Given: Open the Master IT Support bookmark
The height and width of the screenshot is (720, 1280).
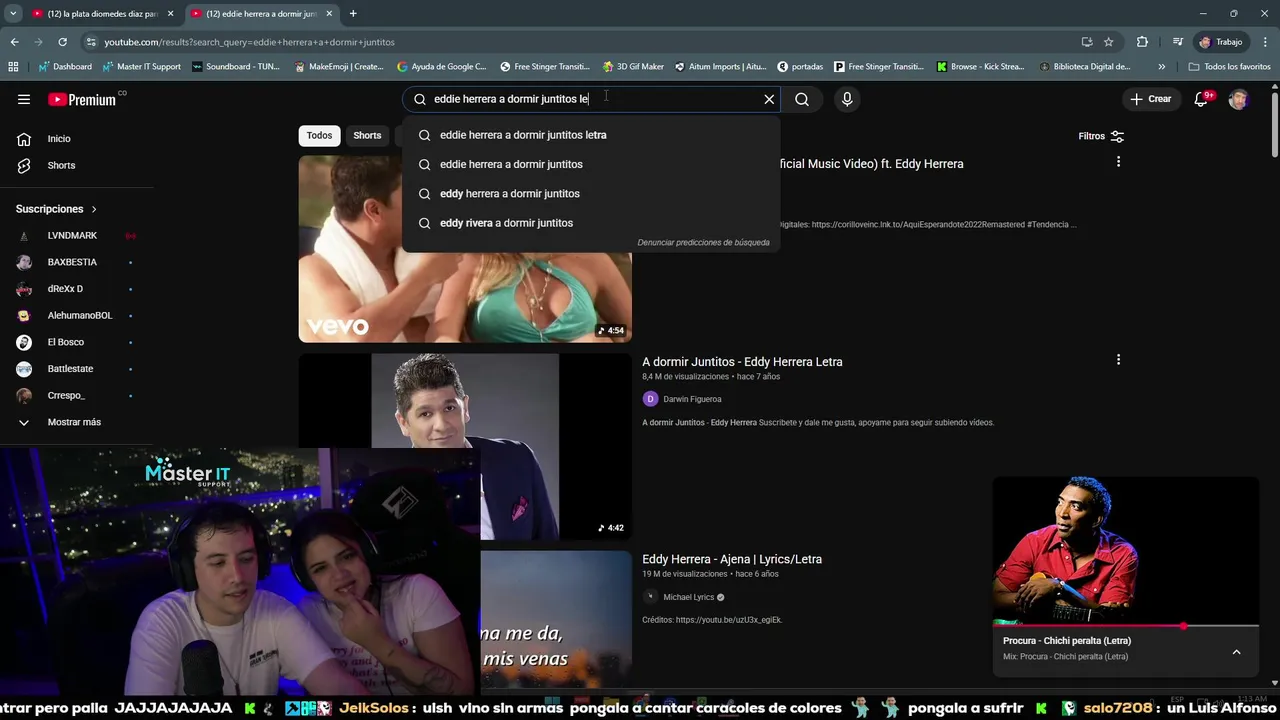Looking at the screenshot, I should (x=141, y=67).
